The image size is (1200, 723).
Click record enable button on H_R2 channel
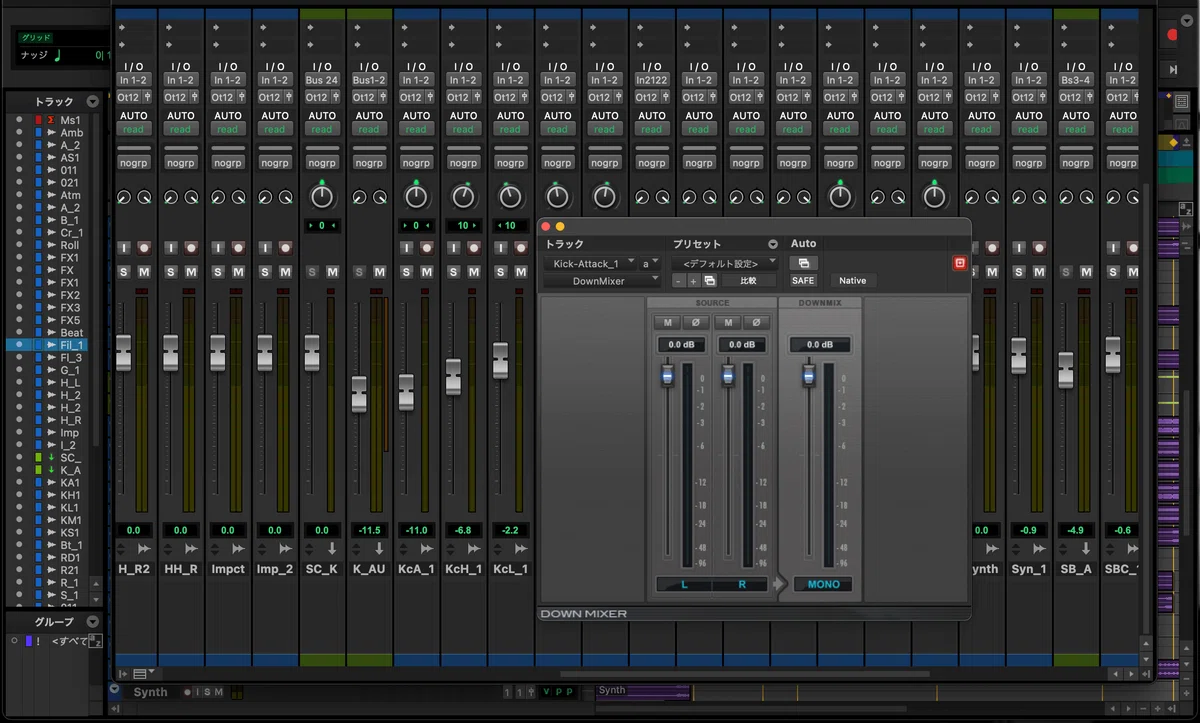click(144, 247)
